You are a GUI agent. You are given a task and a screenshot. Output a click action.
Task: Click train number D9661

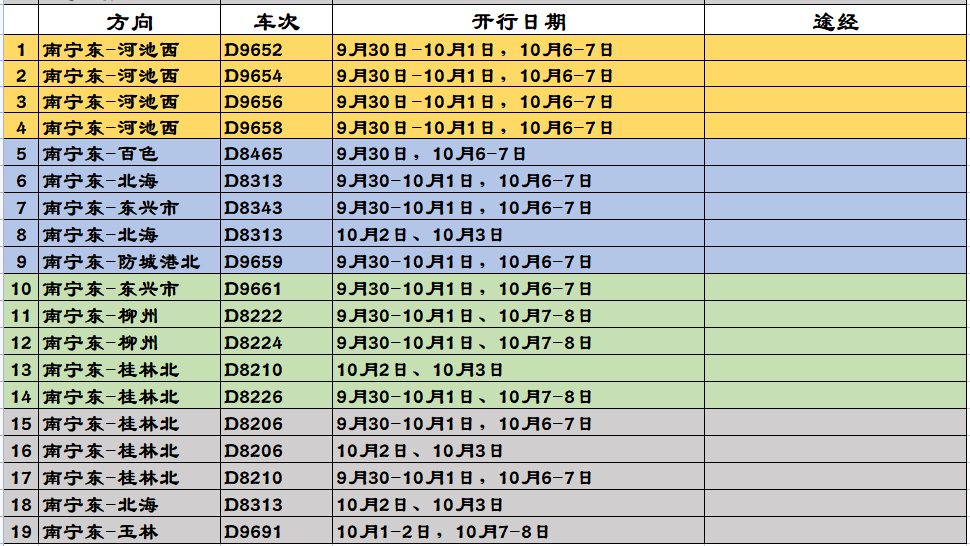253,289
